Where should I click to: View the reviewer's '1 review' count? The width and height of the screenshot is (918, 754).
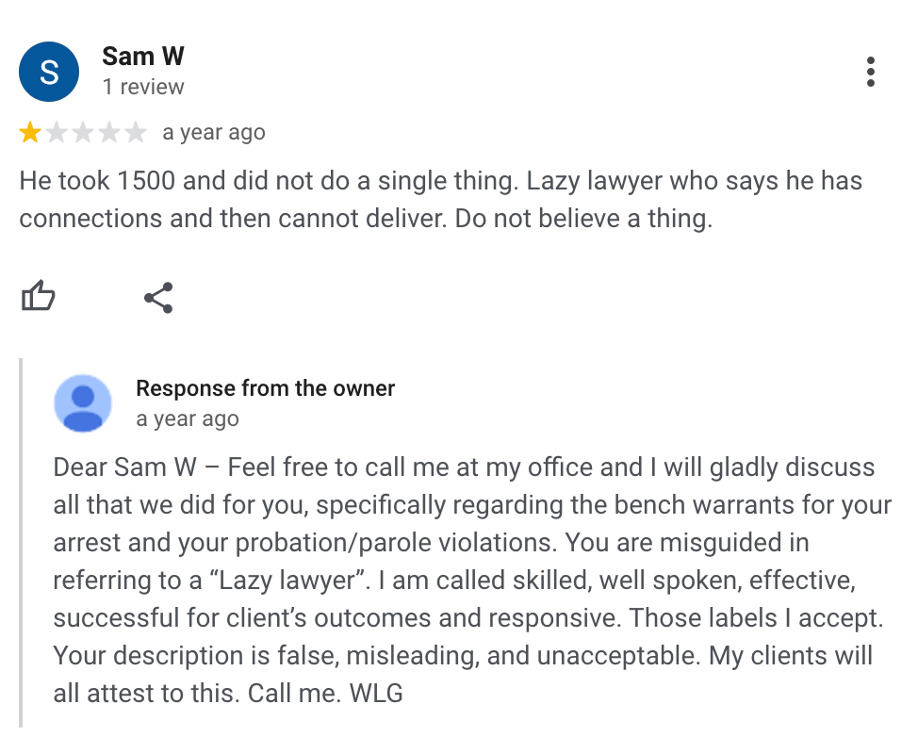click(x=143, y=87)
